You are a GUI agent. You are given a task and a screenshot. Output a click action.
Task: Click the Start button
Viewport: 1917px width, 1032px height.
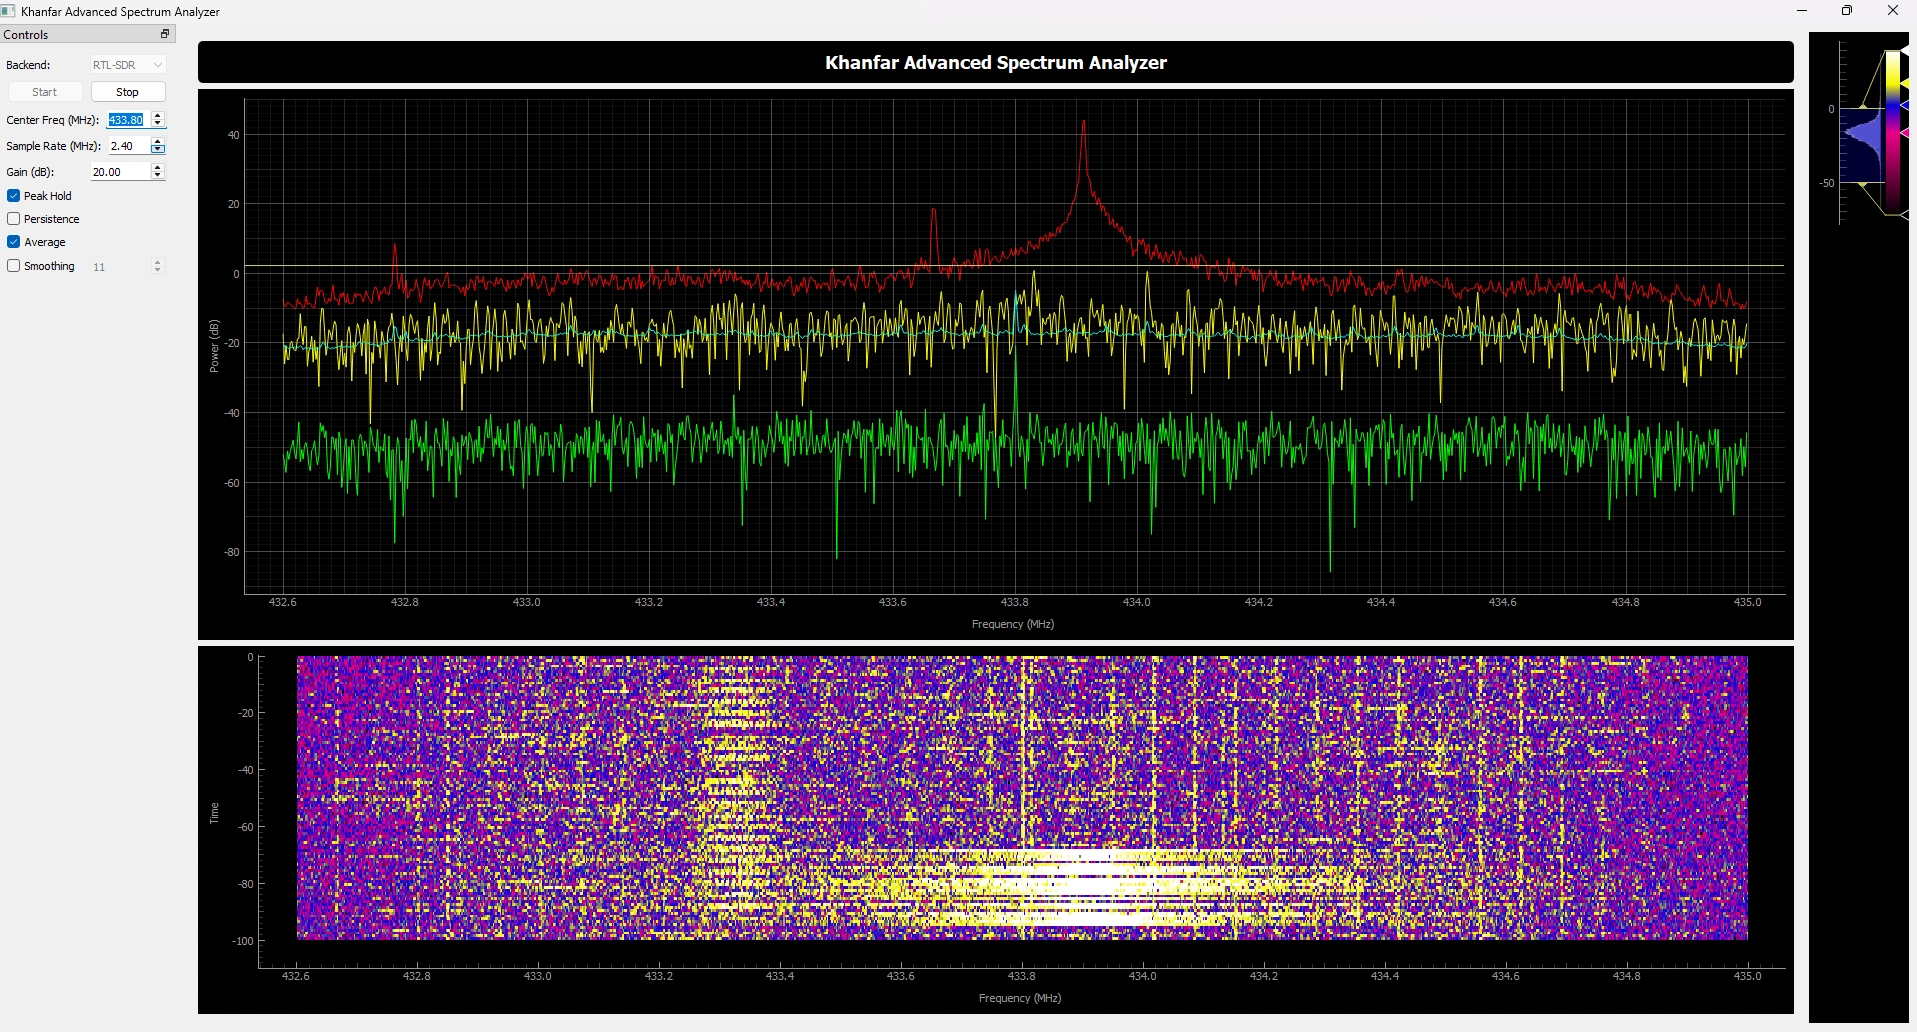point(45,92)
